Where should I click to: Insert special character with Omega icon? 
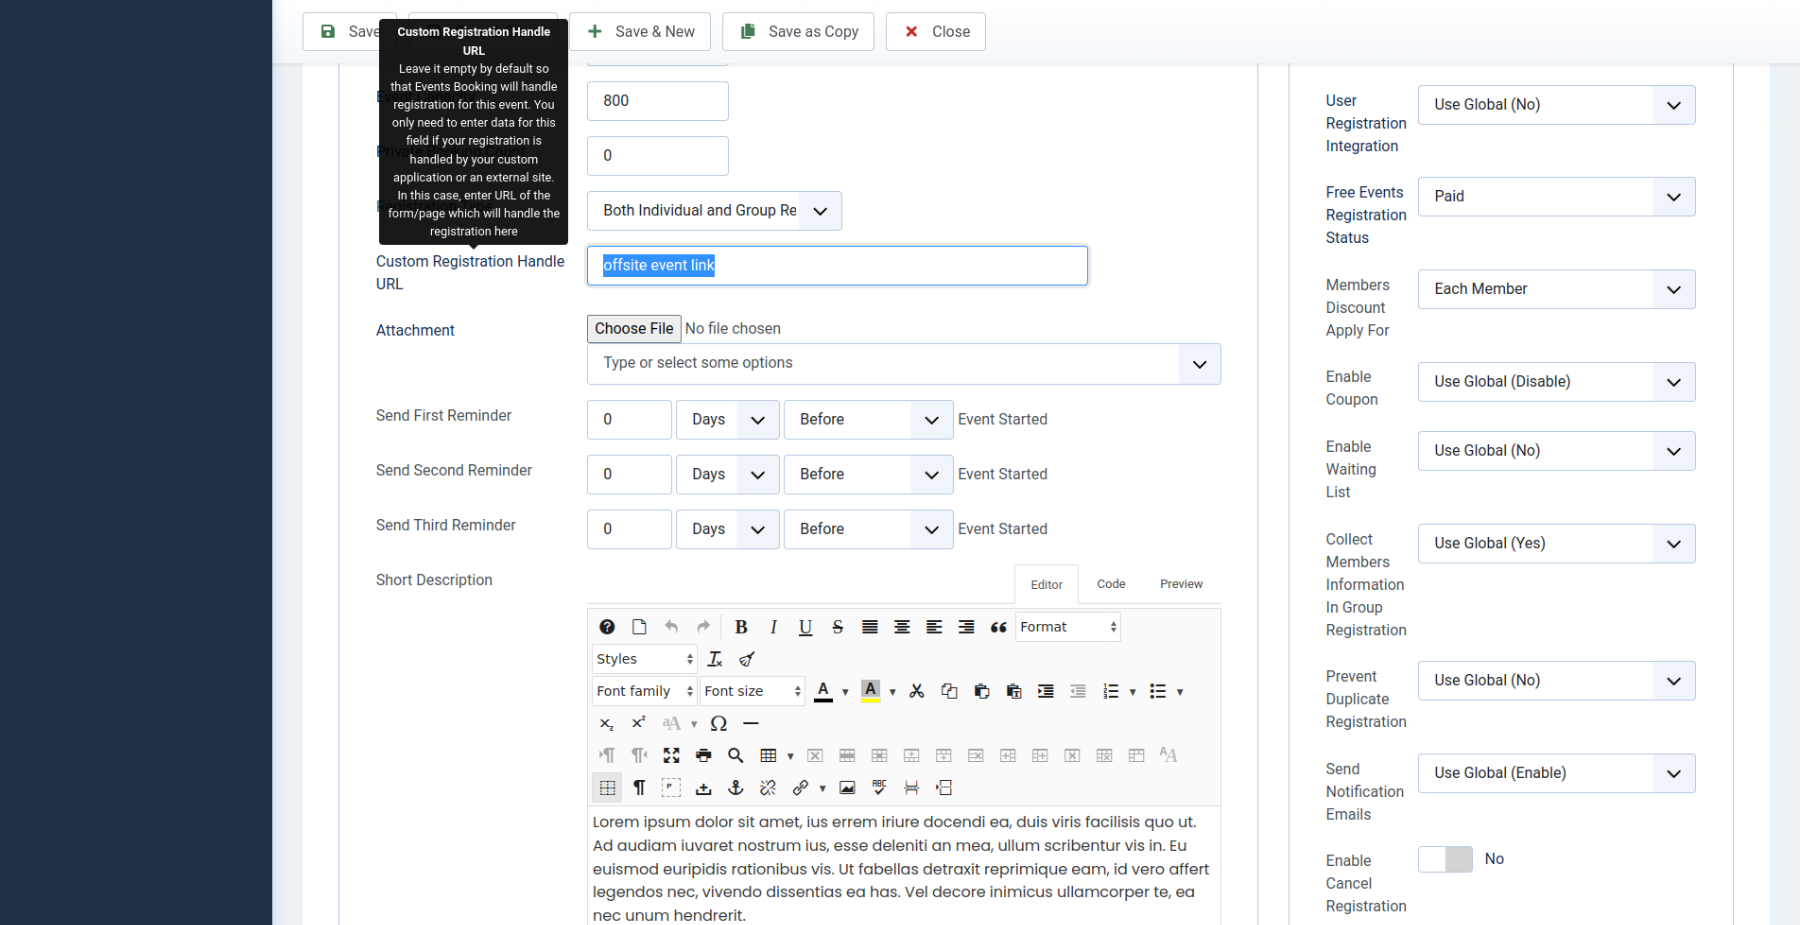(718, 723)
